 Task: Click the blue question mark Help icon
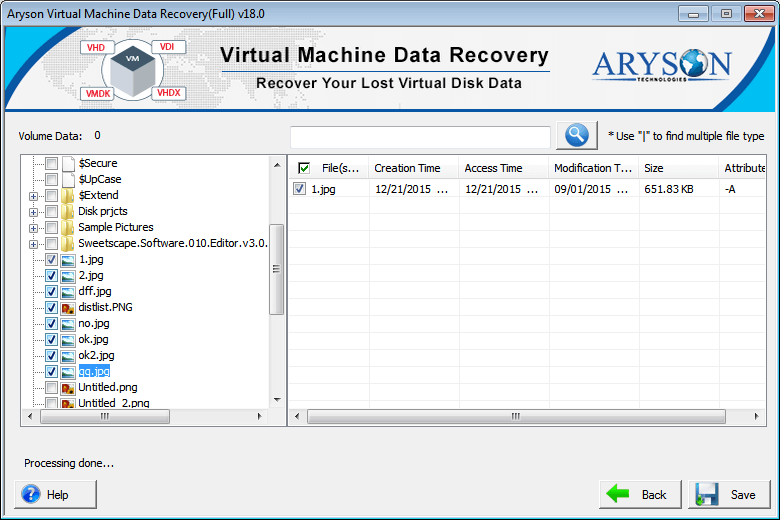tap(31, 494)
